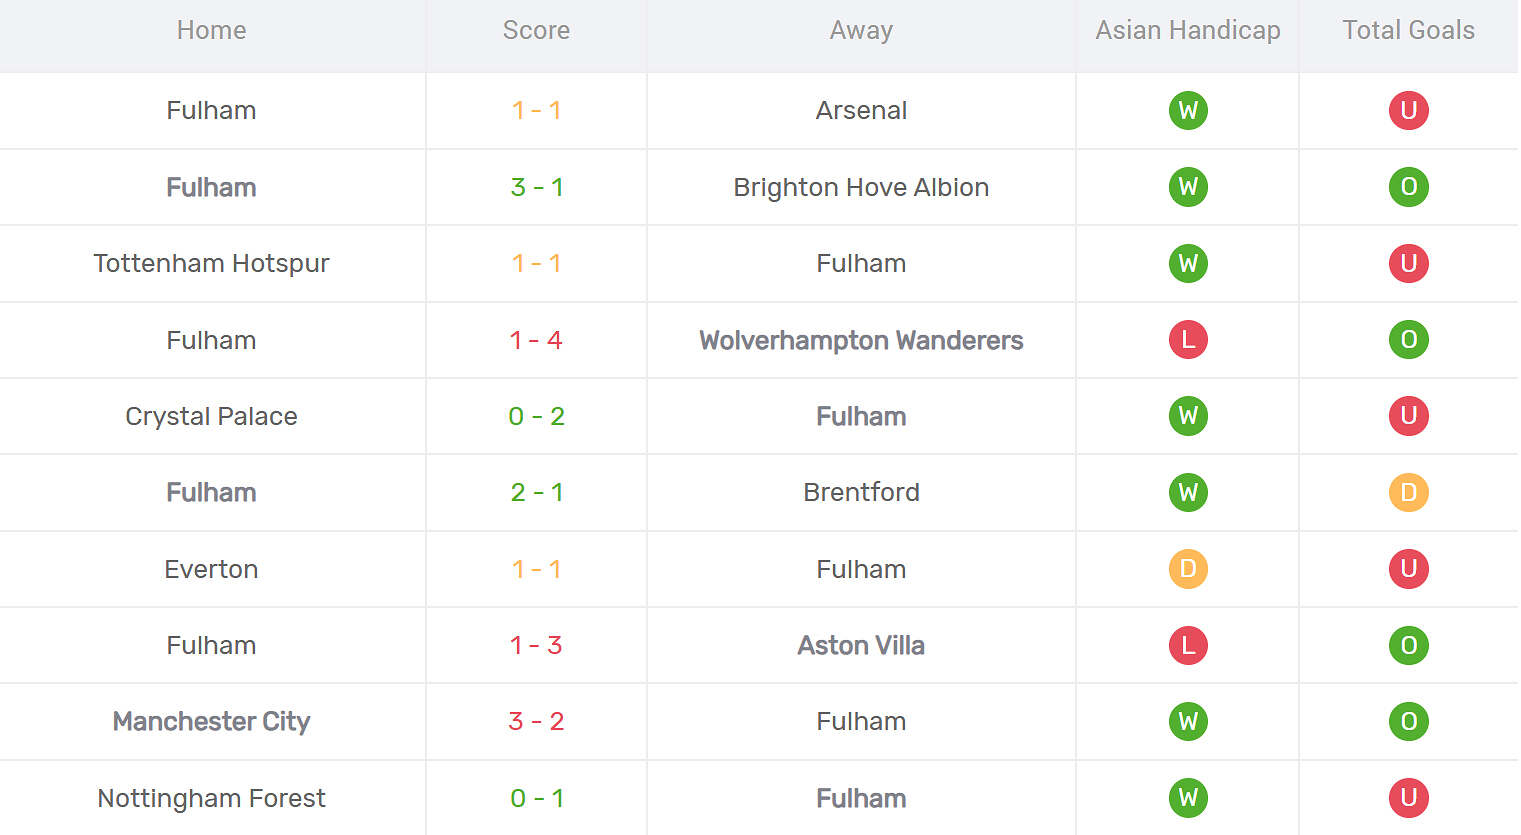Select the Home column header
This screenshot has height=835, width=1521.
tap(211, 31)
